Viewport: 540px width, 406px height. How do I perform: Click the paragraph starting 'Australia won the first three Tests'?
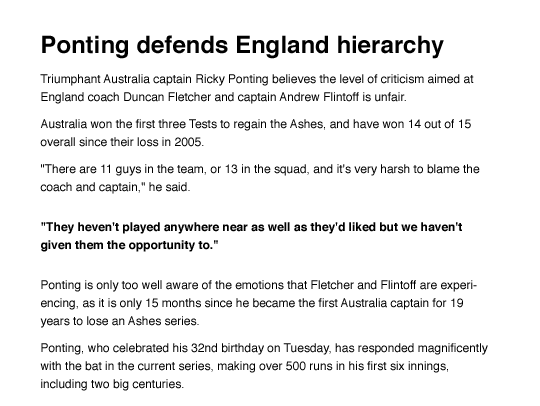[x=256, y=133]
